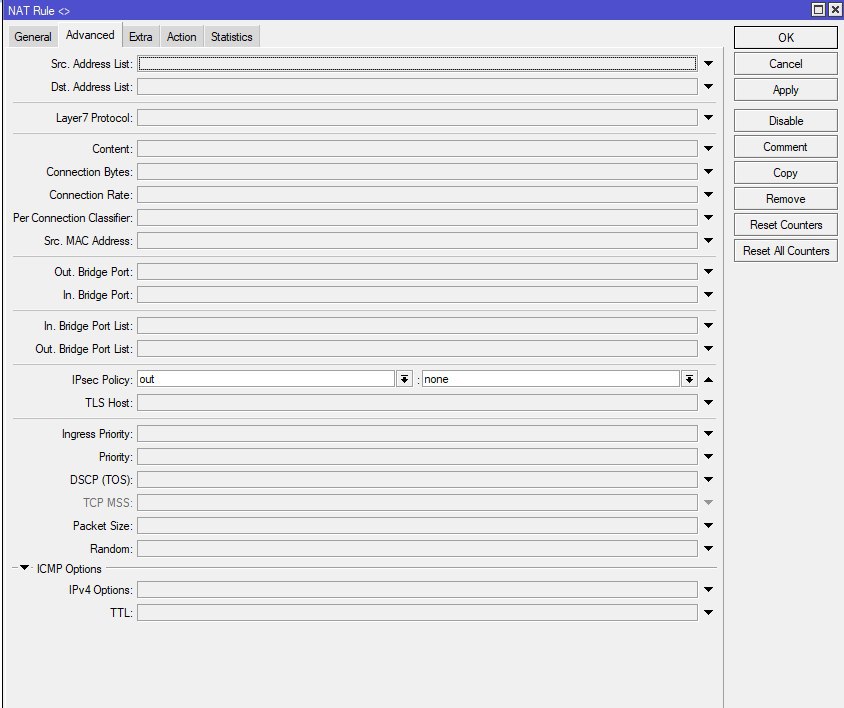Click the Src. MAC Address input field
This screenshot has width=844, height=708.
click(x=417, y=241)
